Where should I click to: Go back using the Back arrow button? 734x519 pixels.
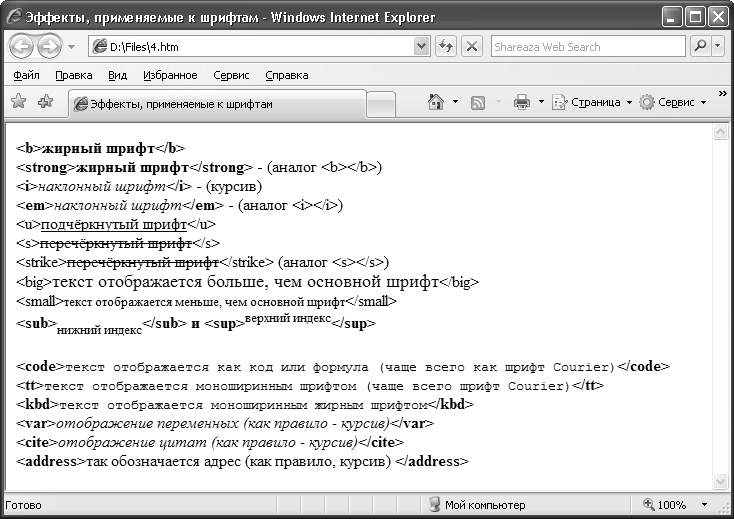(21, 46)
